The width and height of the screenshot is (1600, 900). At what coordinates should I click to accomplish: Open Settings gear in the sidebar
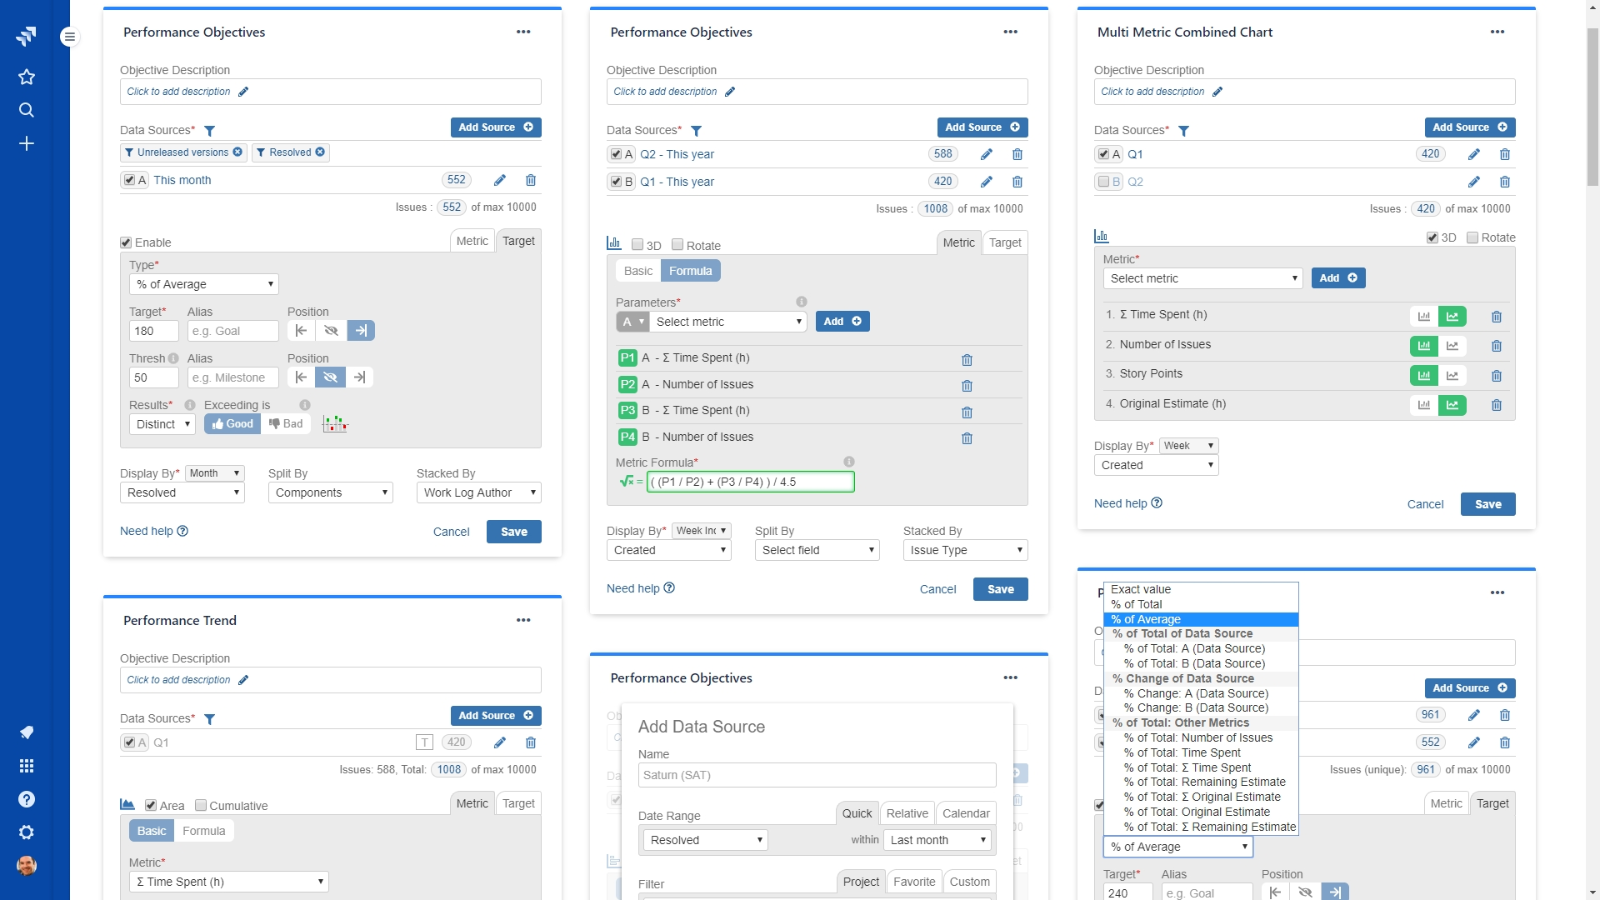27,832
